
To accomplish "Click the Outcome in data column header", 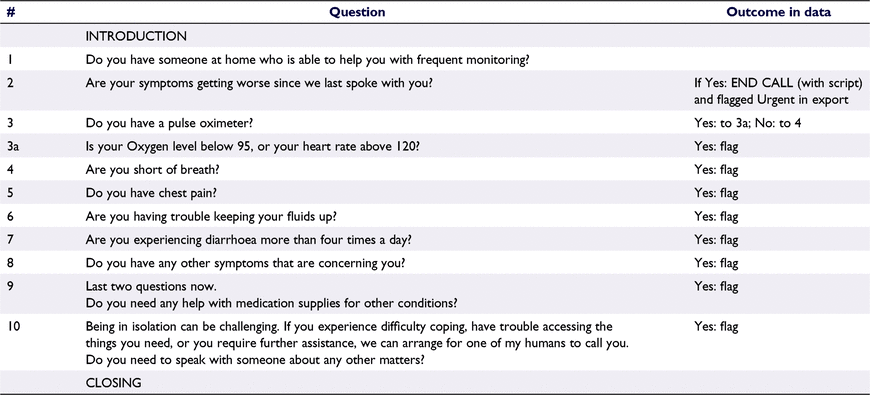I will (778, 12).
